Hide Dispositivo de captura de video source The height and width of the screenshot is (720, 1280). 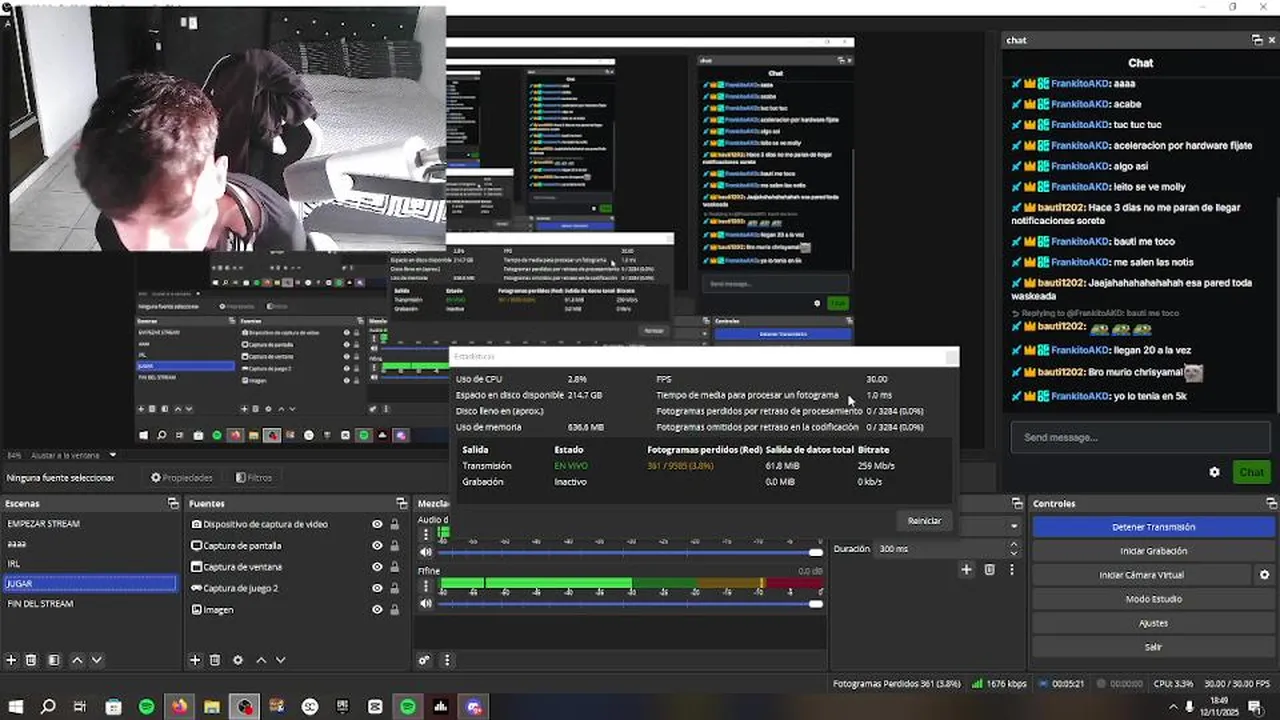pos(377,524)
